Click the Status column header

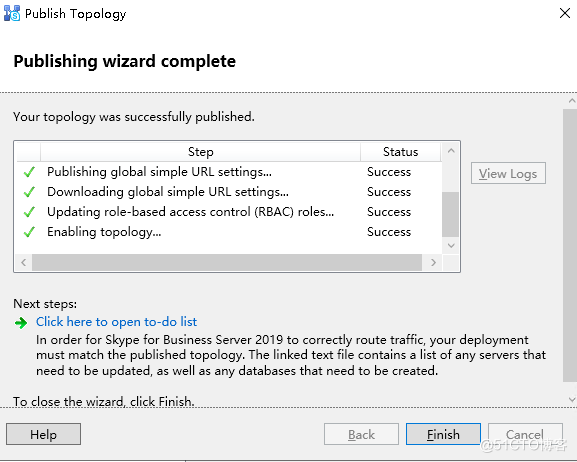point(400,152)
